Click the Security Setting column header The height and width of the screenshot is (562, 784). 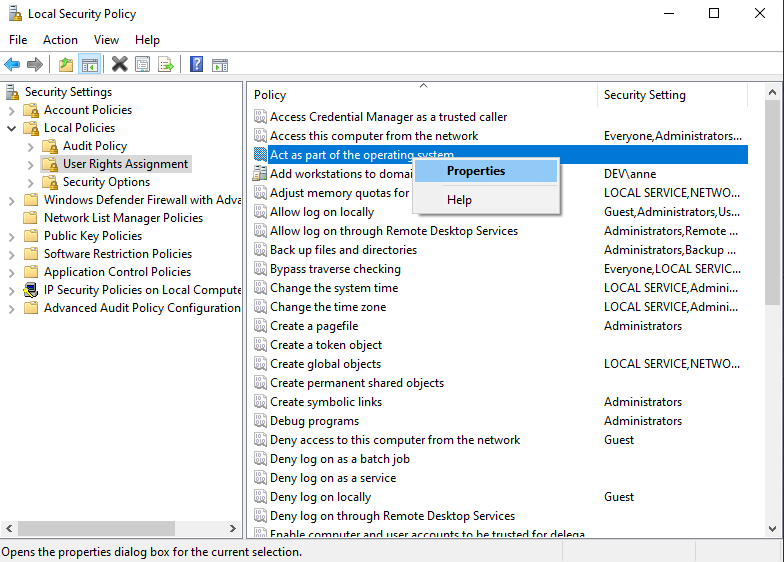(645, 95)
